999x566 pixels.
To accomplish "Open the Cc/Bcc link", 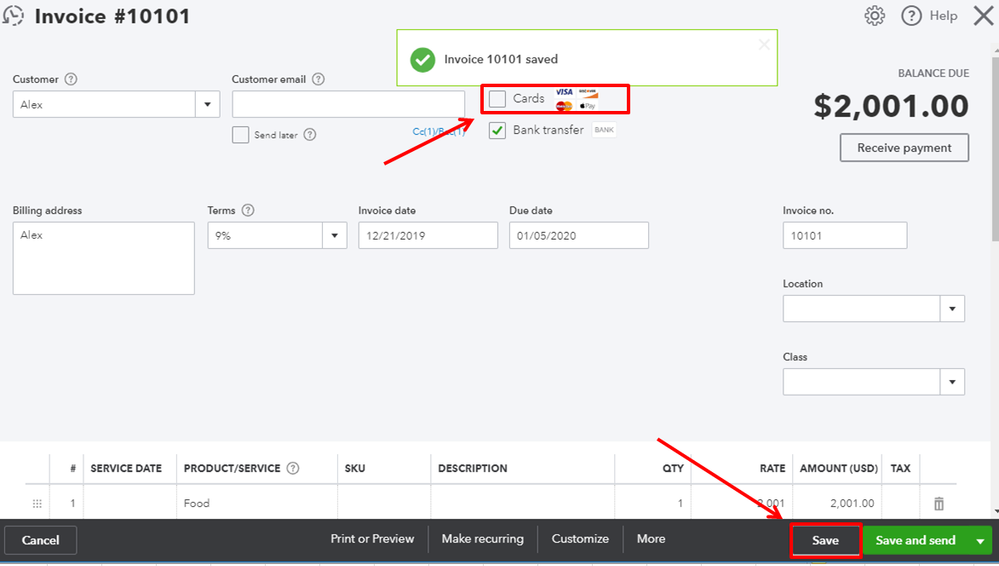I will (x=439, y=131).
